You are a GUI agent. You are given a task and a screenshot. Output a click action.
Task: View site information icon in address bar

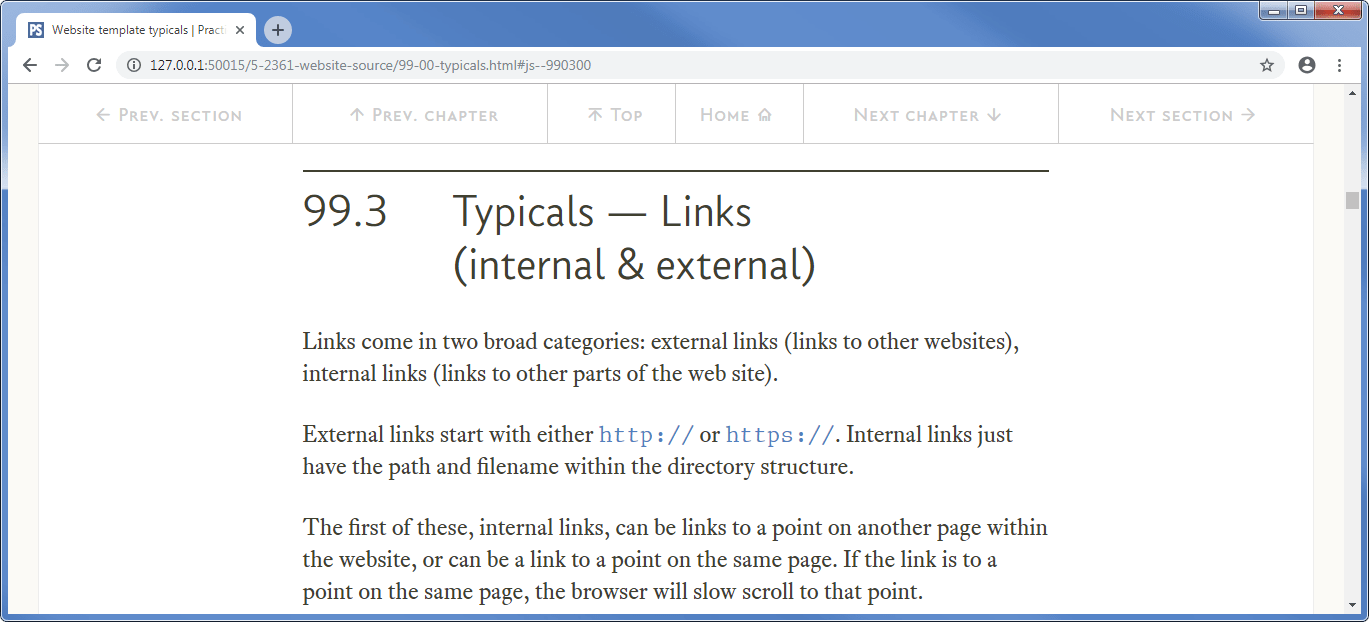(x=134, y=65)
